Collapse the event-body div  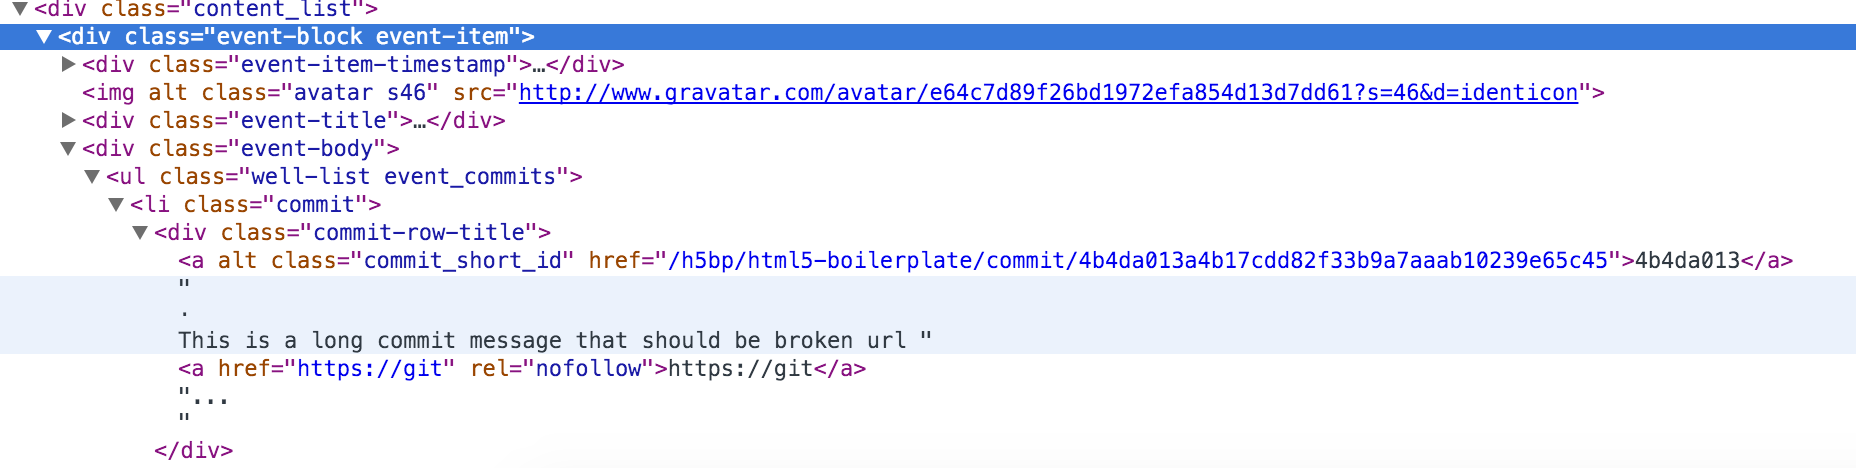click(x=68, y=148)
